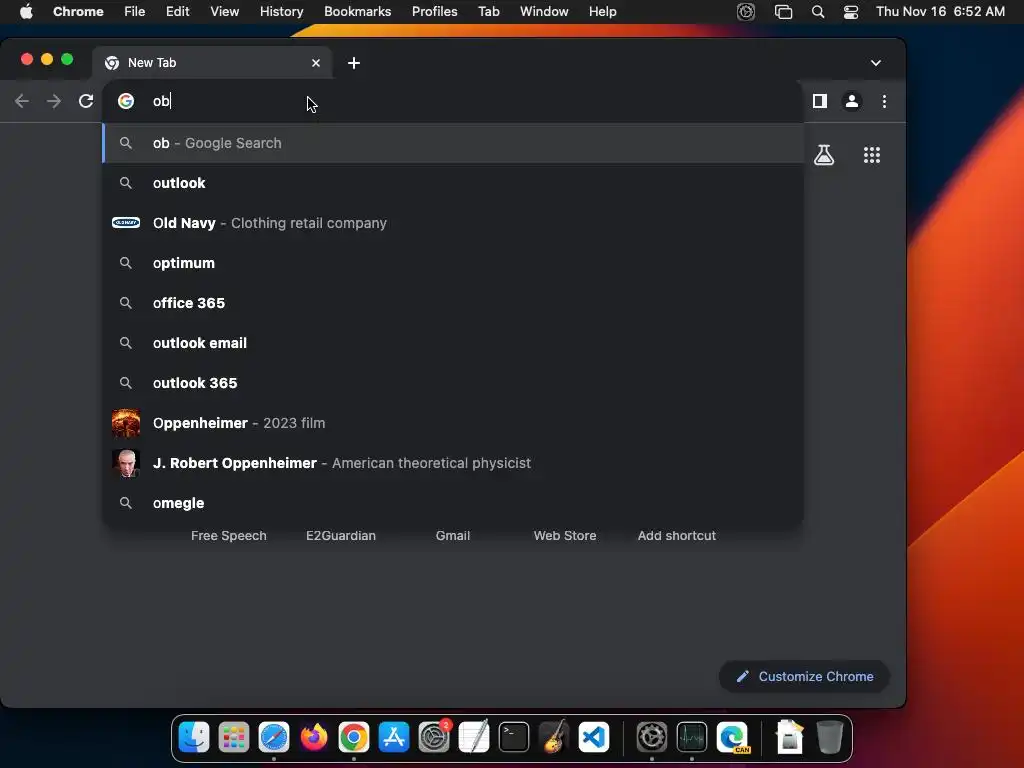Open the Window menu
The height and width of the screenshot is (768, 1024).
[544, 11]
